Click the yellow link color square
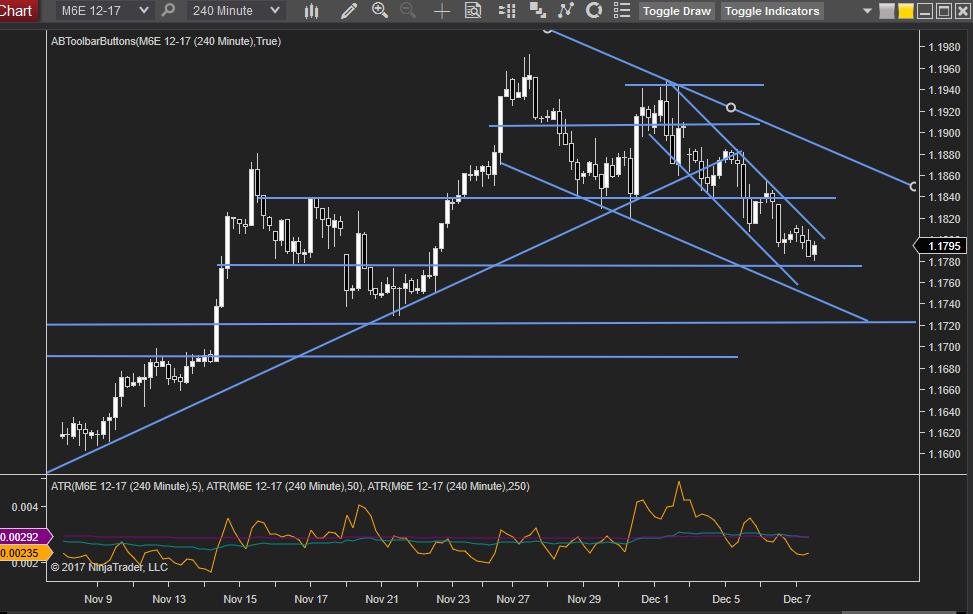The height and width of the screenshot is (614, 973). click(x=906, y=11)
